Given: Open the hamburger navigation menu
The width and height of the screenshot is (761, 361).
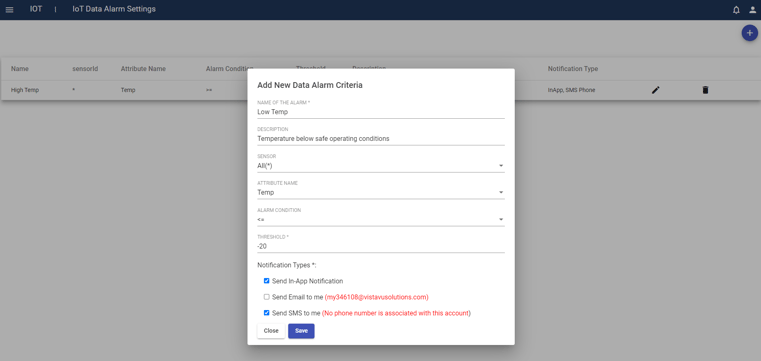Looking at the screenshot, I should coord(10,10).
